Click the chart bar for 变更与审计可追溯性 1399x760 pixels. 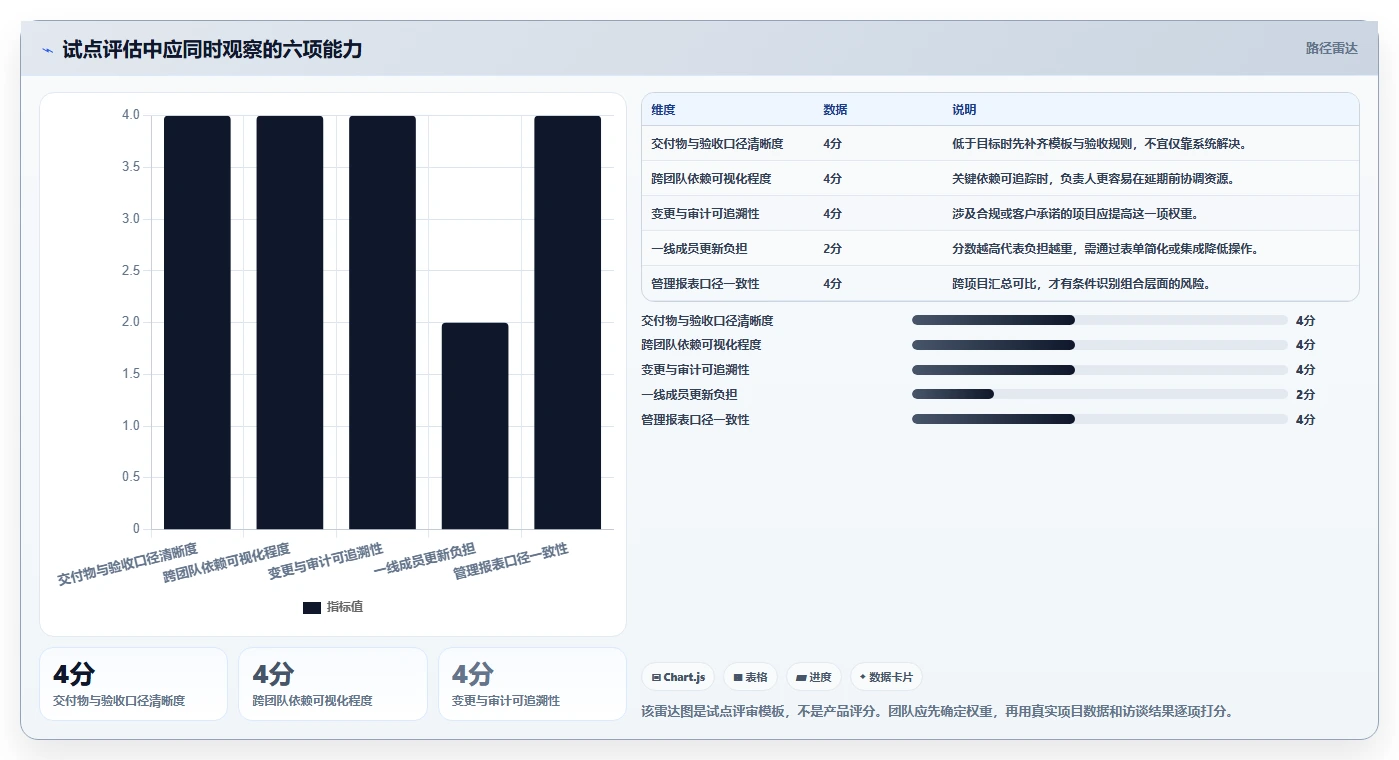382,322
